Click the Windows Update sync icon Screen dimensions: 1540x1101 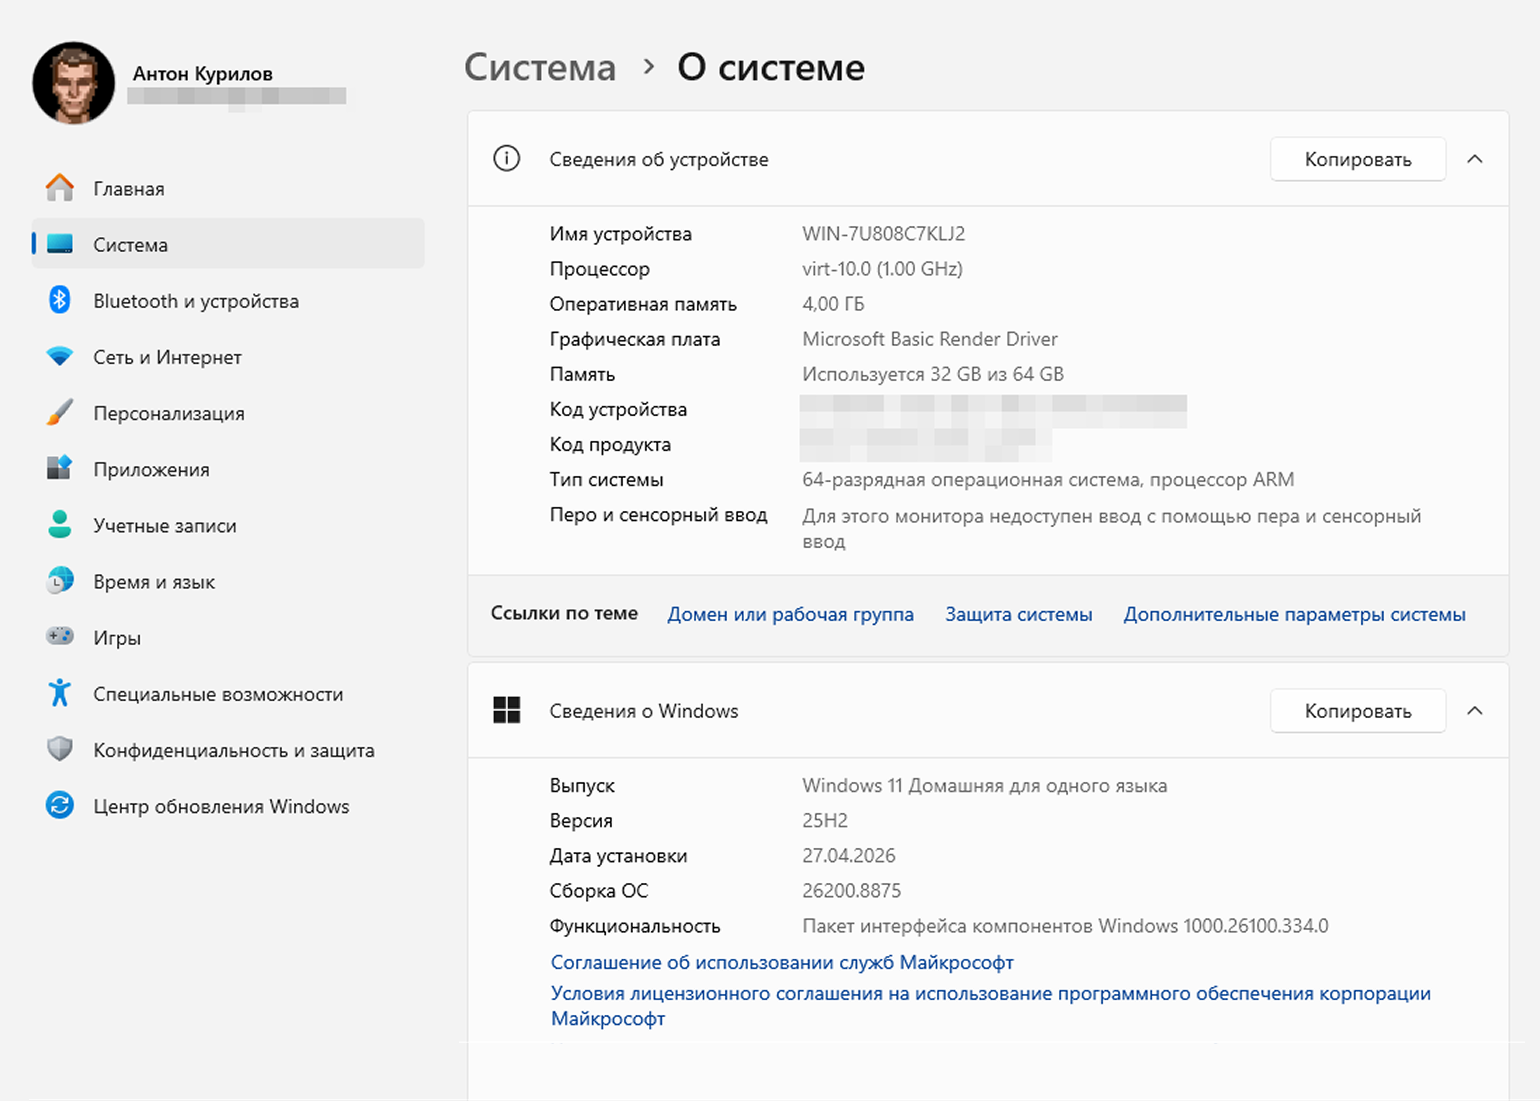click(60, 805)
